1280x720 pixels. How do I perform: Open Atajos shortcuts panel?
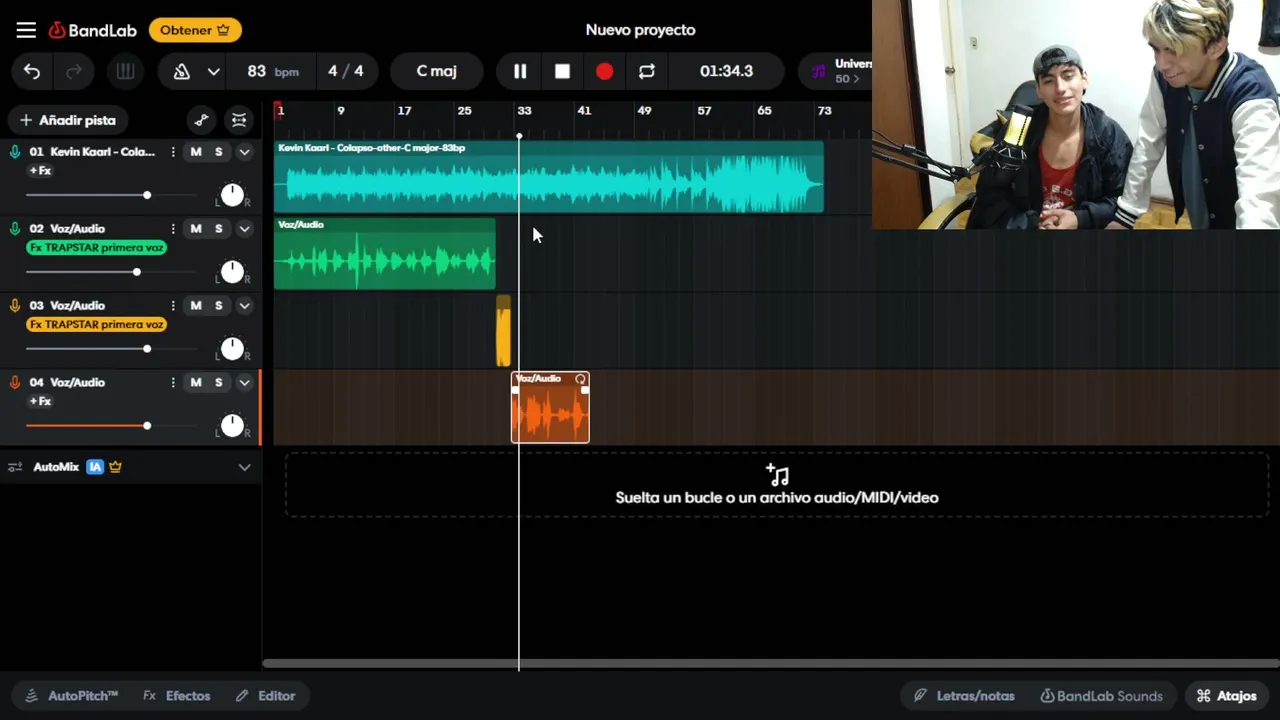(1227, 696)
